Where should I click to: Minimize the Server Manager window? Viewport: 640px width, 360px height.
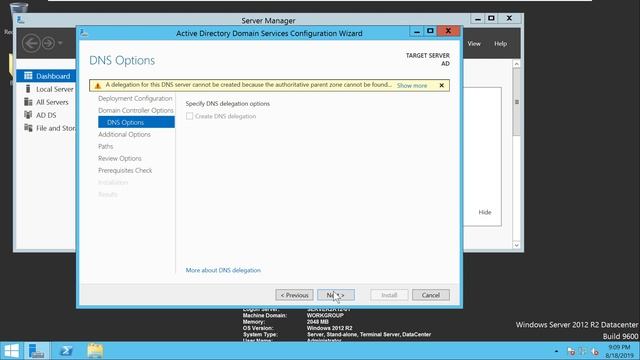click(x=477, y=18)
